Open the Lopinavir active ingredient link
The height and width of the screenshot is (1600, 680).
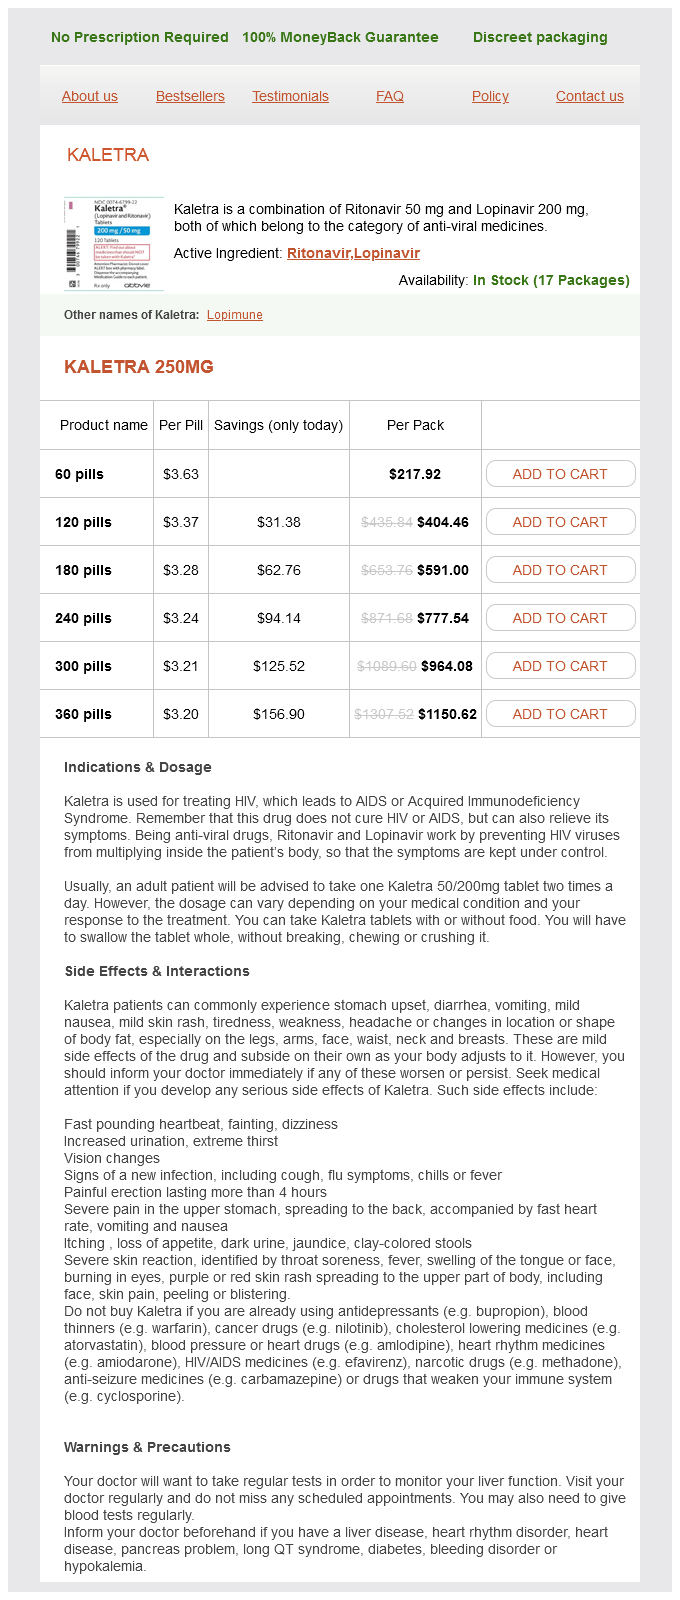[x=387, y=253]
